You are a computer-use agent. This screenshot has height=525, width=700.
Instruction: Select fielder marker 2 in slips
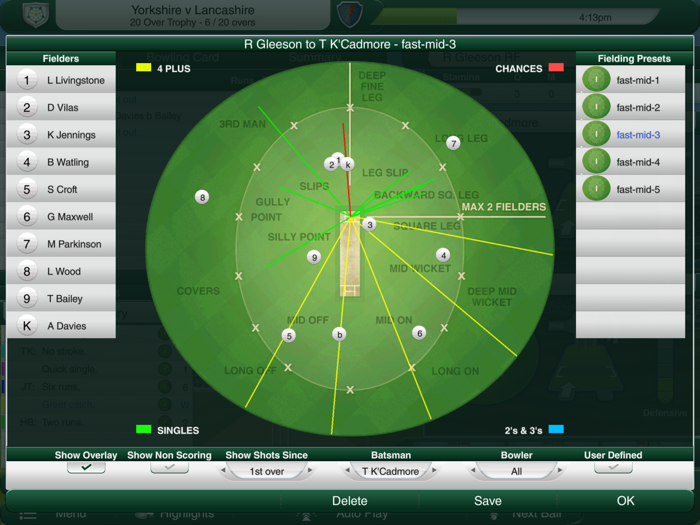[x=331, y=165]
